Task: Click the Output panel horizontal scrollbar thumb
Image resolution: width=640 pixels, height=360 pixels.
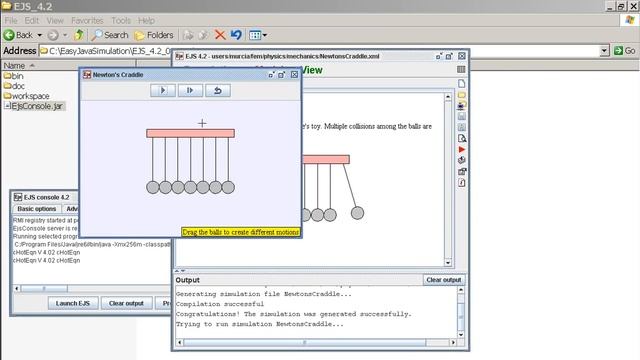Action: pyautogui.click(x=304, y=342)
